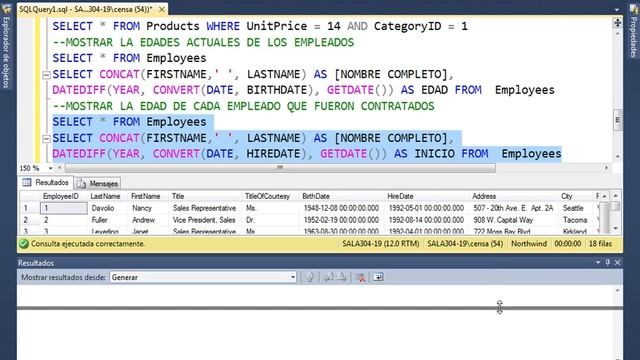
Task: Click the find message in code icon
Action: click(310, 277)
